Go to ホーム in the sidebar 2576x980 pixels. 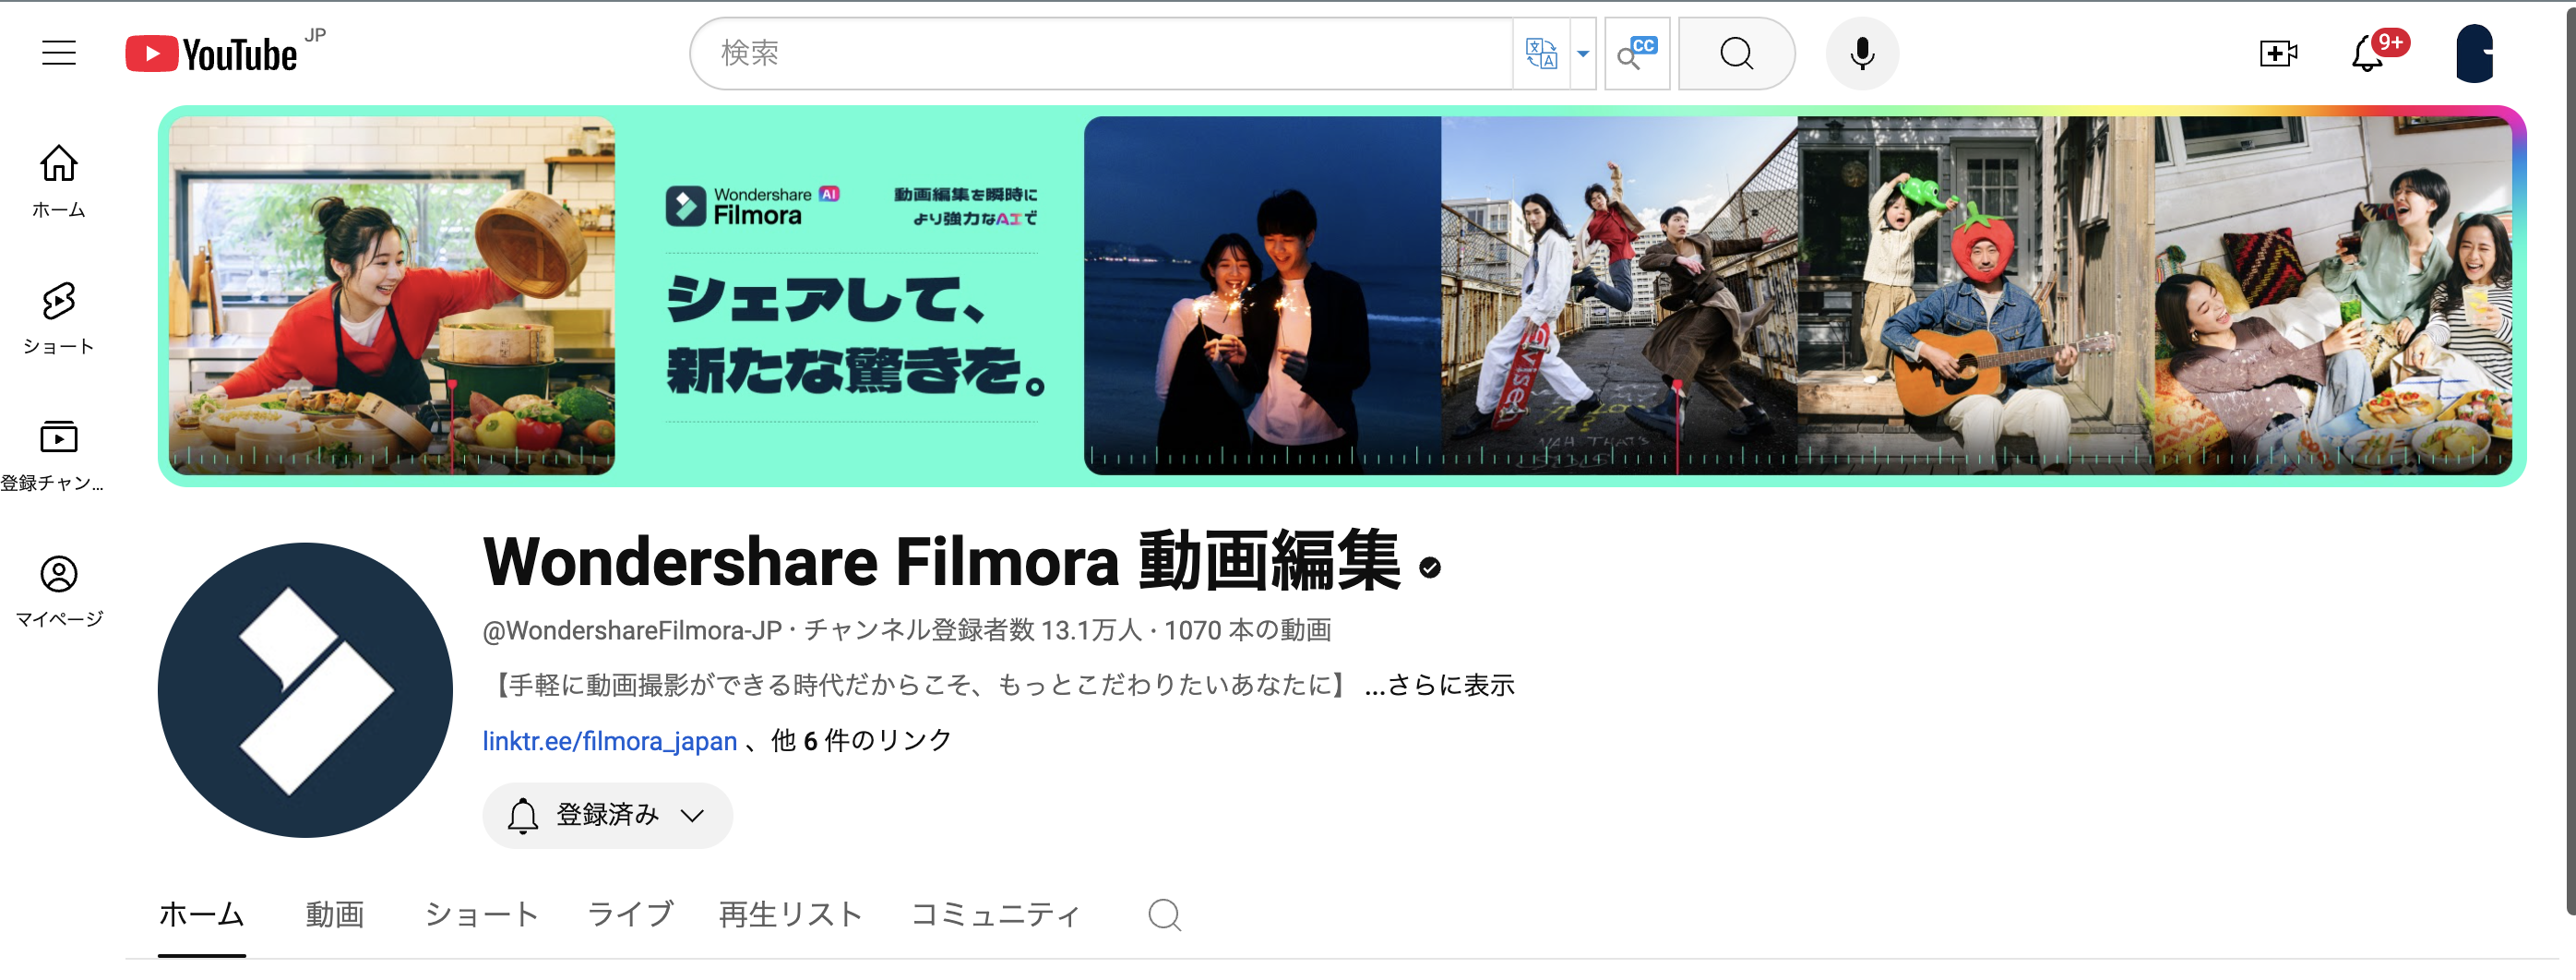59,182
